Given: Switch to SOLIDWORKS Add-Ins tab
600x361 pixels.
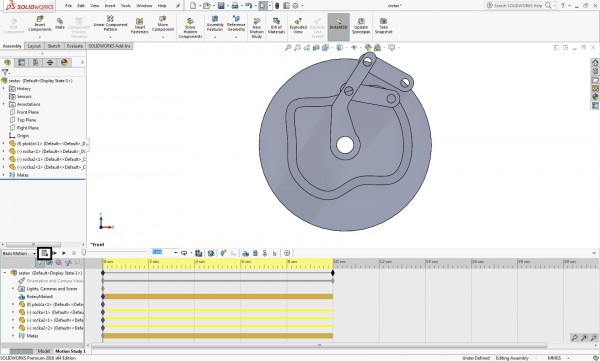Looking at the screenshot, I should point(109,46).
